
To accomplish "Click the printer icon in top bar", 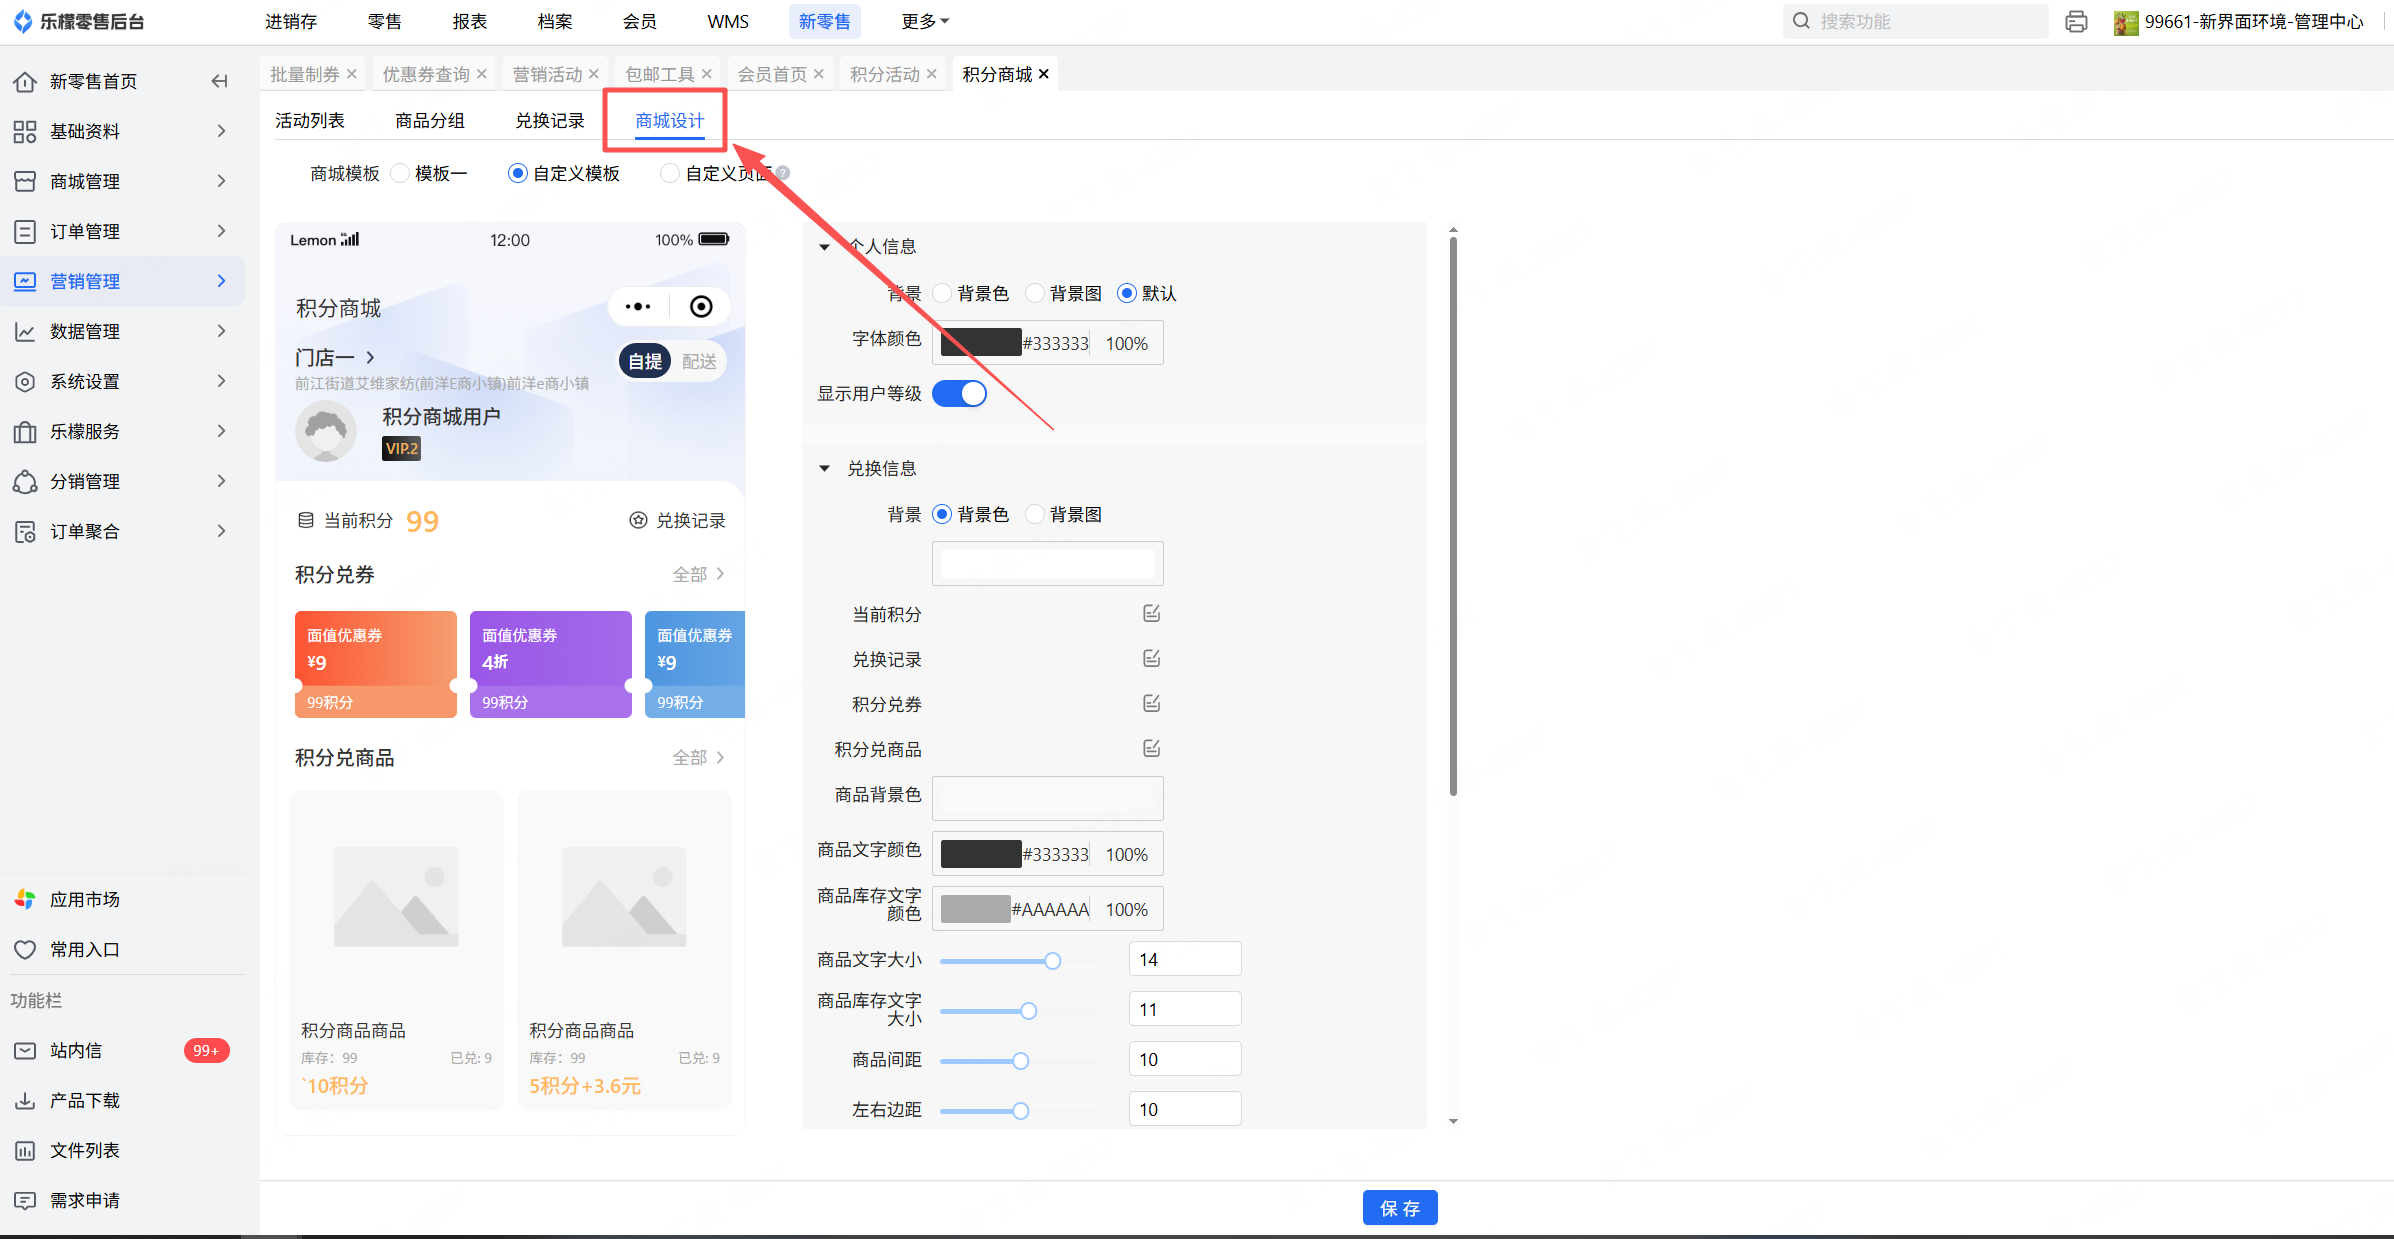I will click(x=2076, y=21).
